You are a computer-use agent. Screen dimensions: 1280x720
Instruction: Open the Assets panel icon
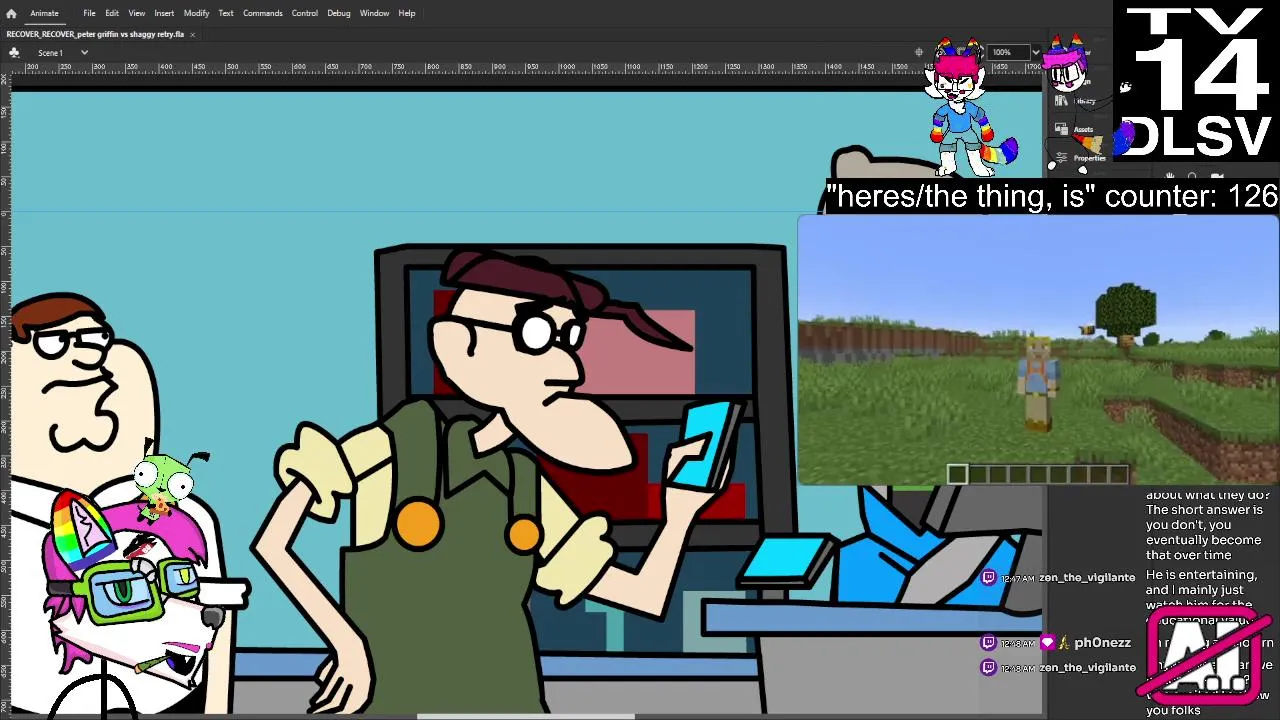[1062, 130]
